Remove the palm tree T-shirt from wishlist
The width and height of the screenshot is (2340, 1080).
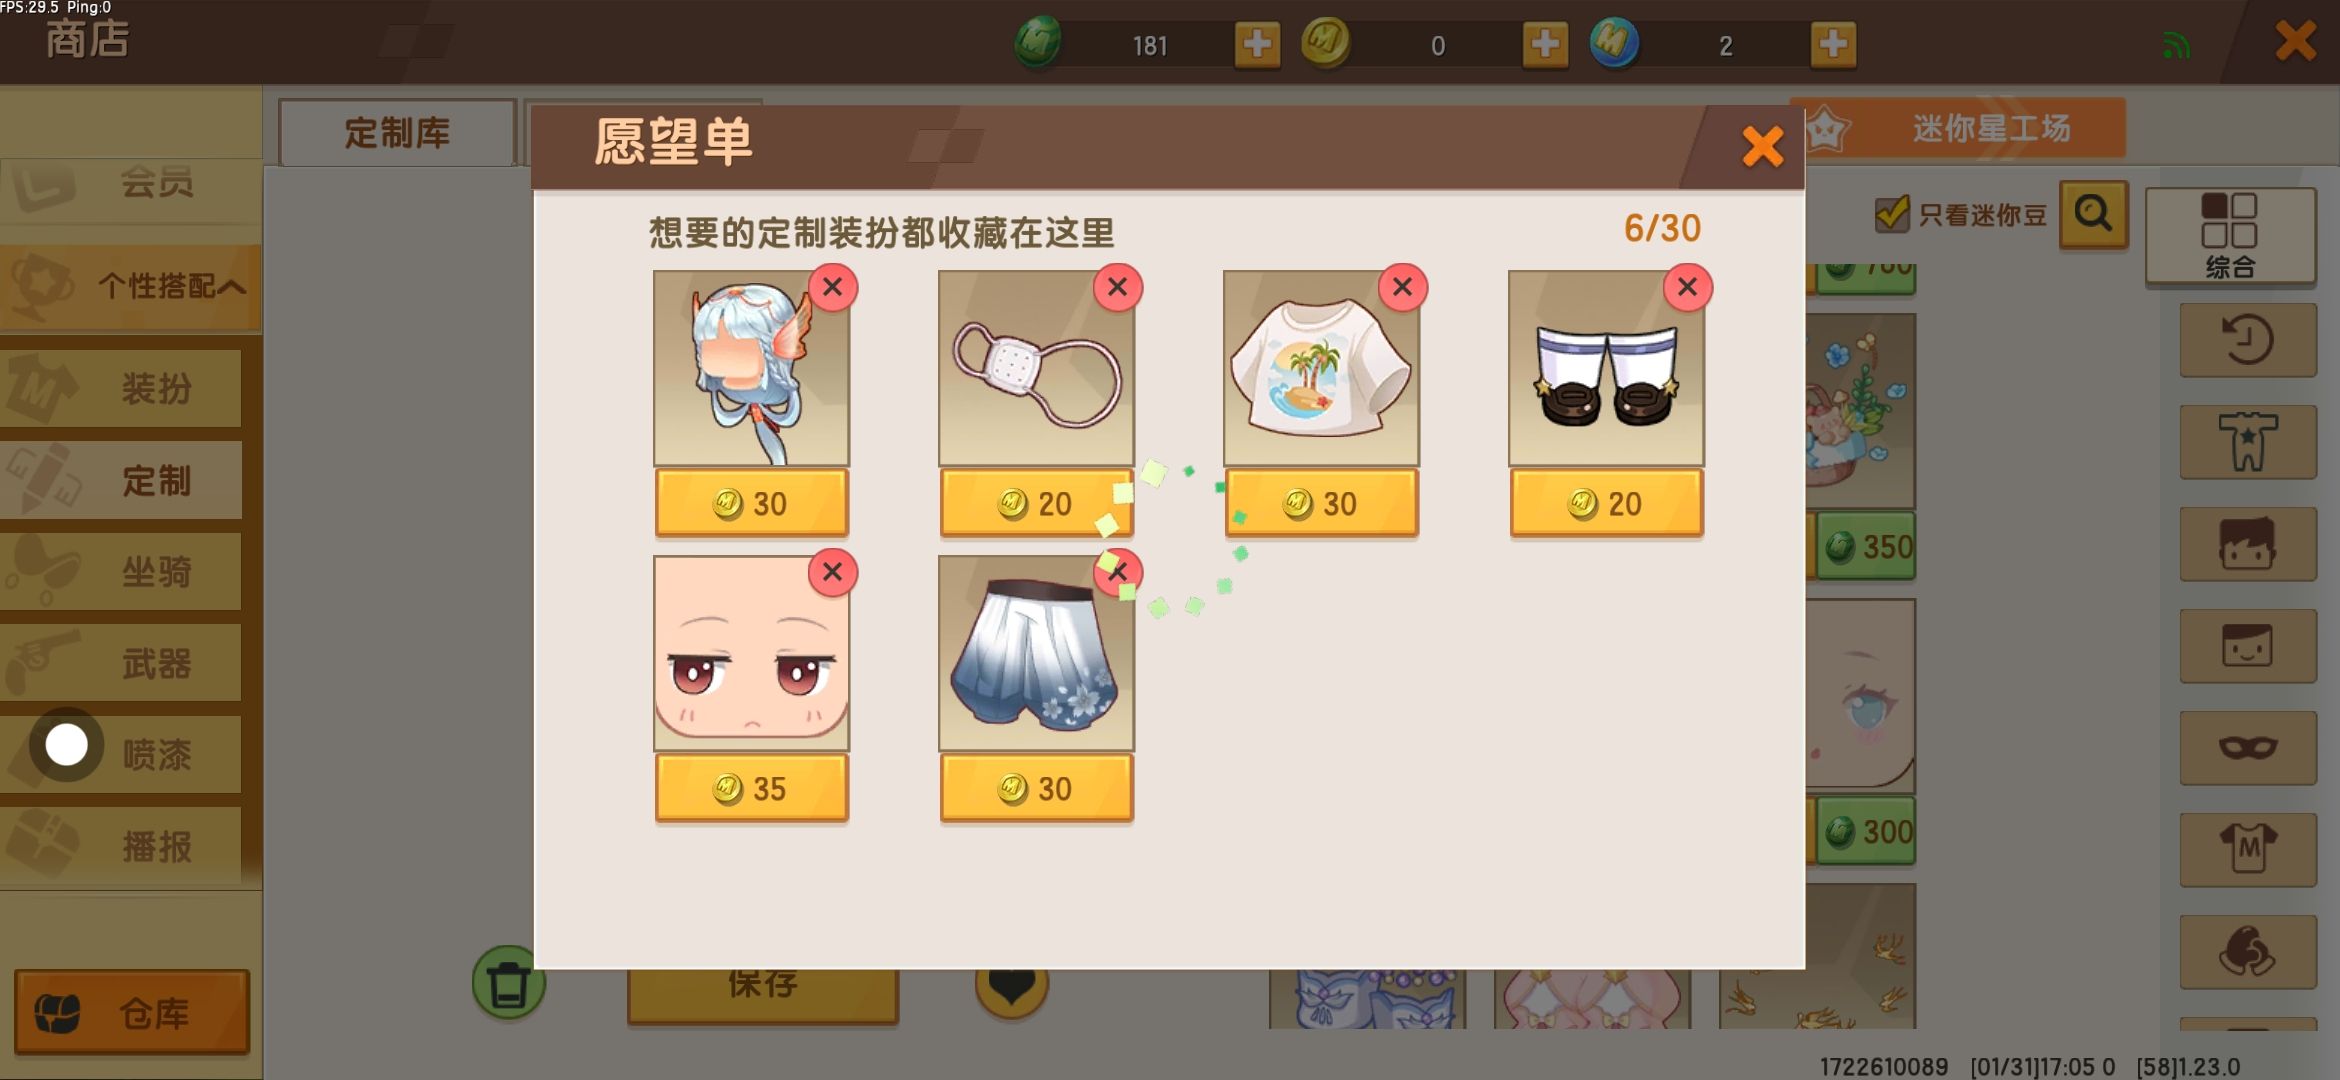pyautogui.click(x=1402, y=288)
